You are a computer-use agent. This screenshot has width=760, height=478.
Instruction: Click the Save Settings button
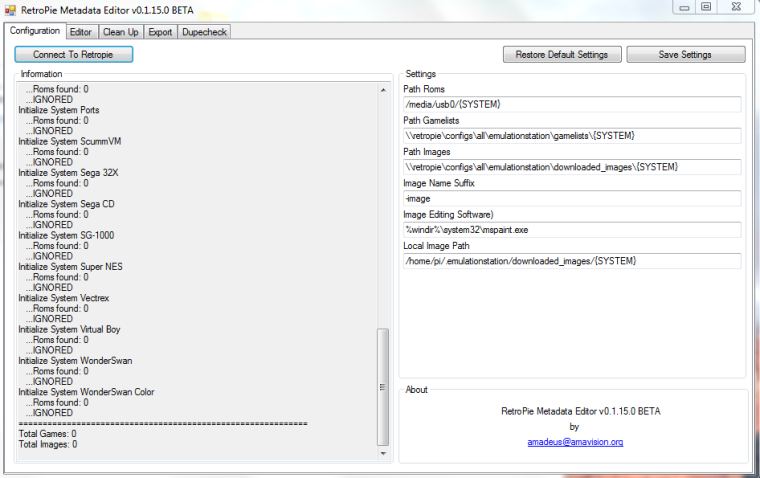[x=685, y=54]
